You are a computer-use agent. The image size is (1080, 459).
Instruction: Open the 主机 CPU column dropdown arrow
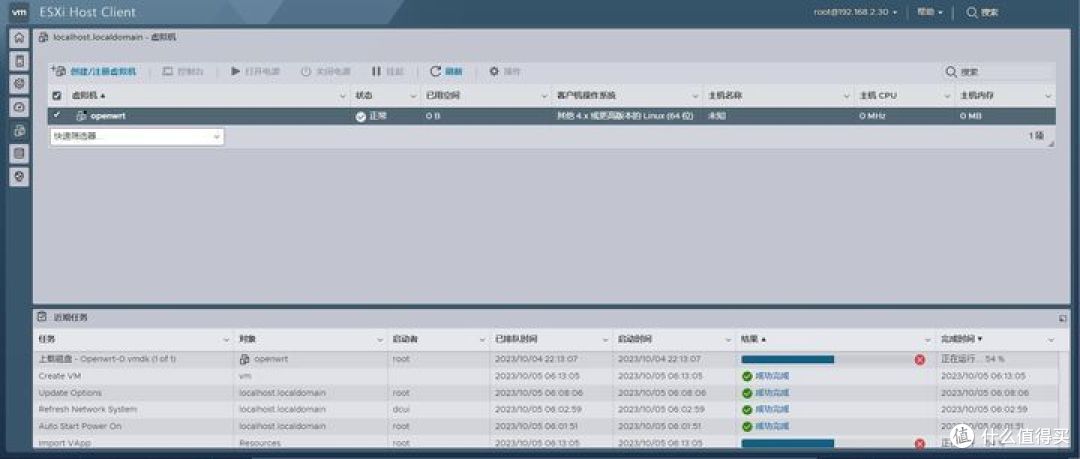point(946,96)
